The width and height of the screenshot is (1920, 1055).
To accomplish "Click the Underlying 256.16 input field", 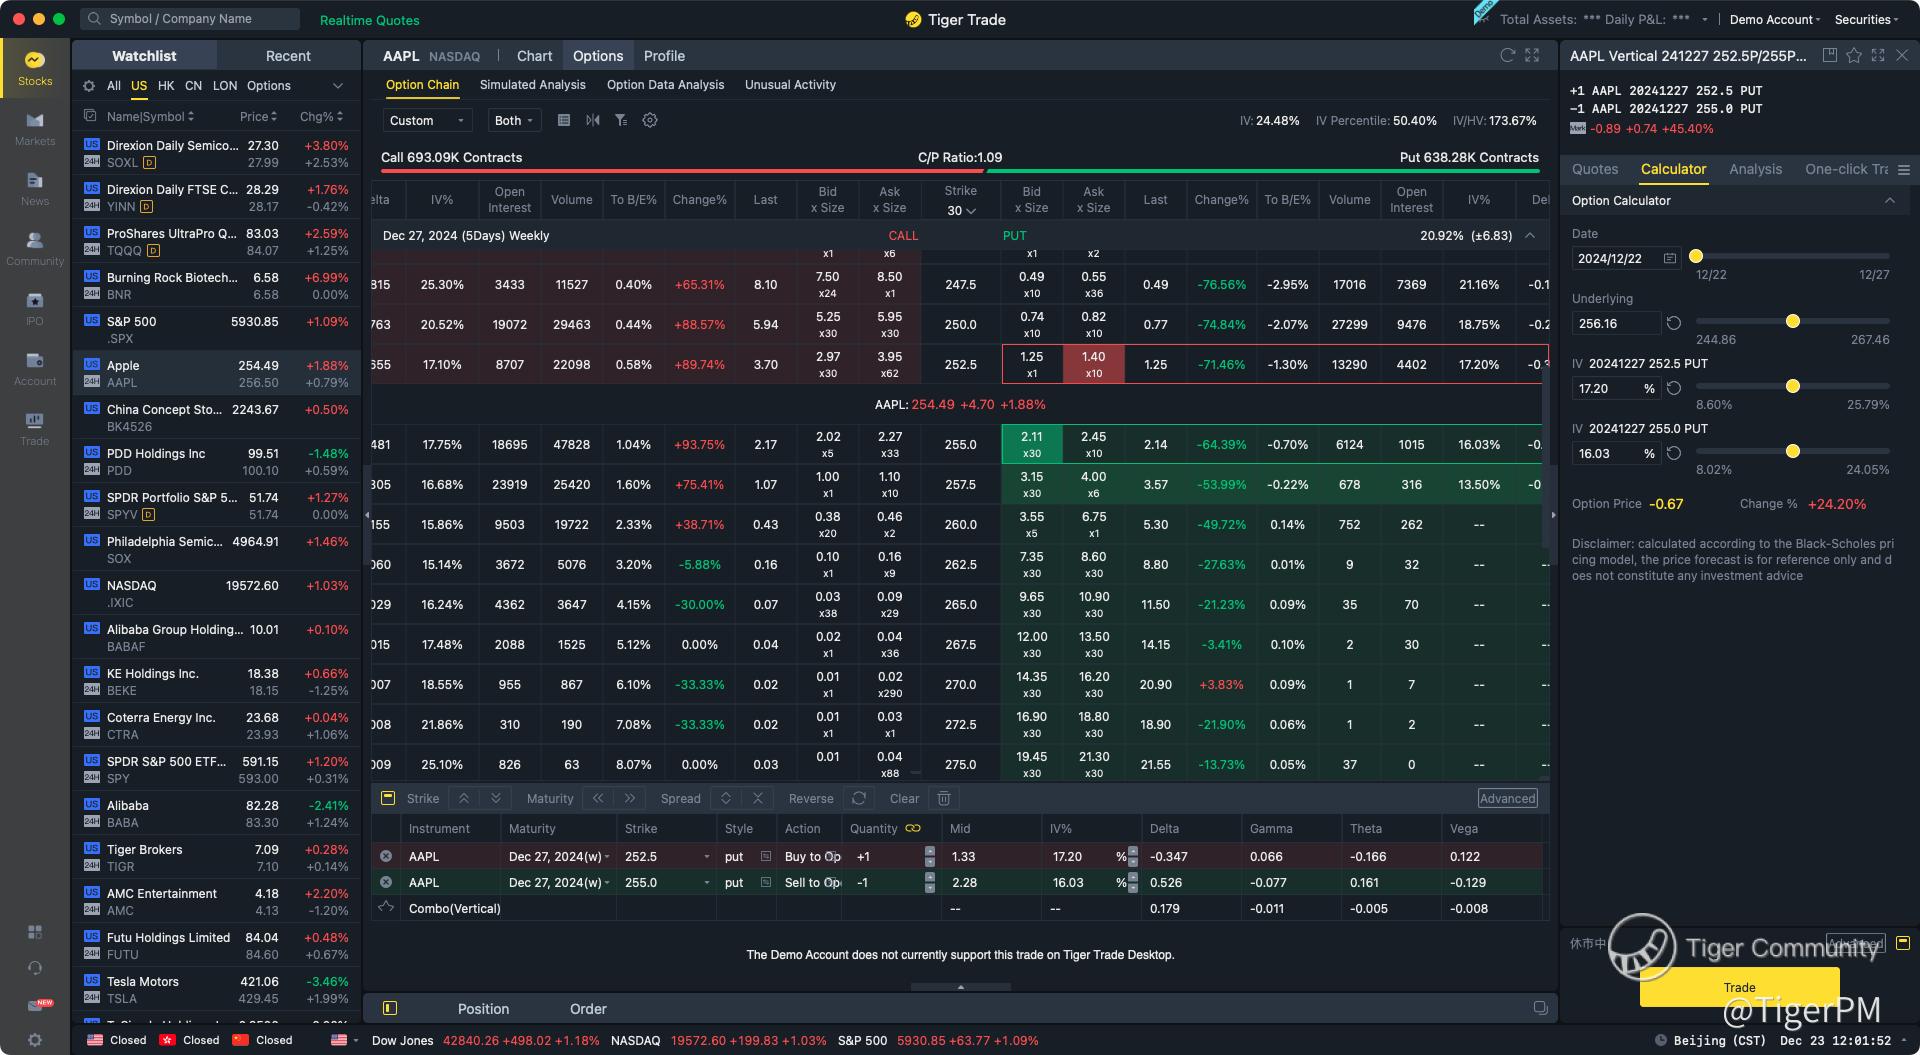I will [1615, 323].
